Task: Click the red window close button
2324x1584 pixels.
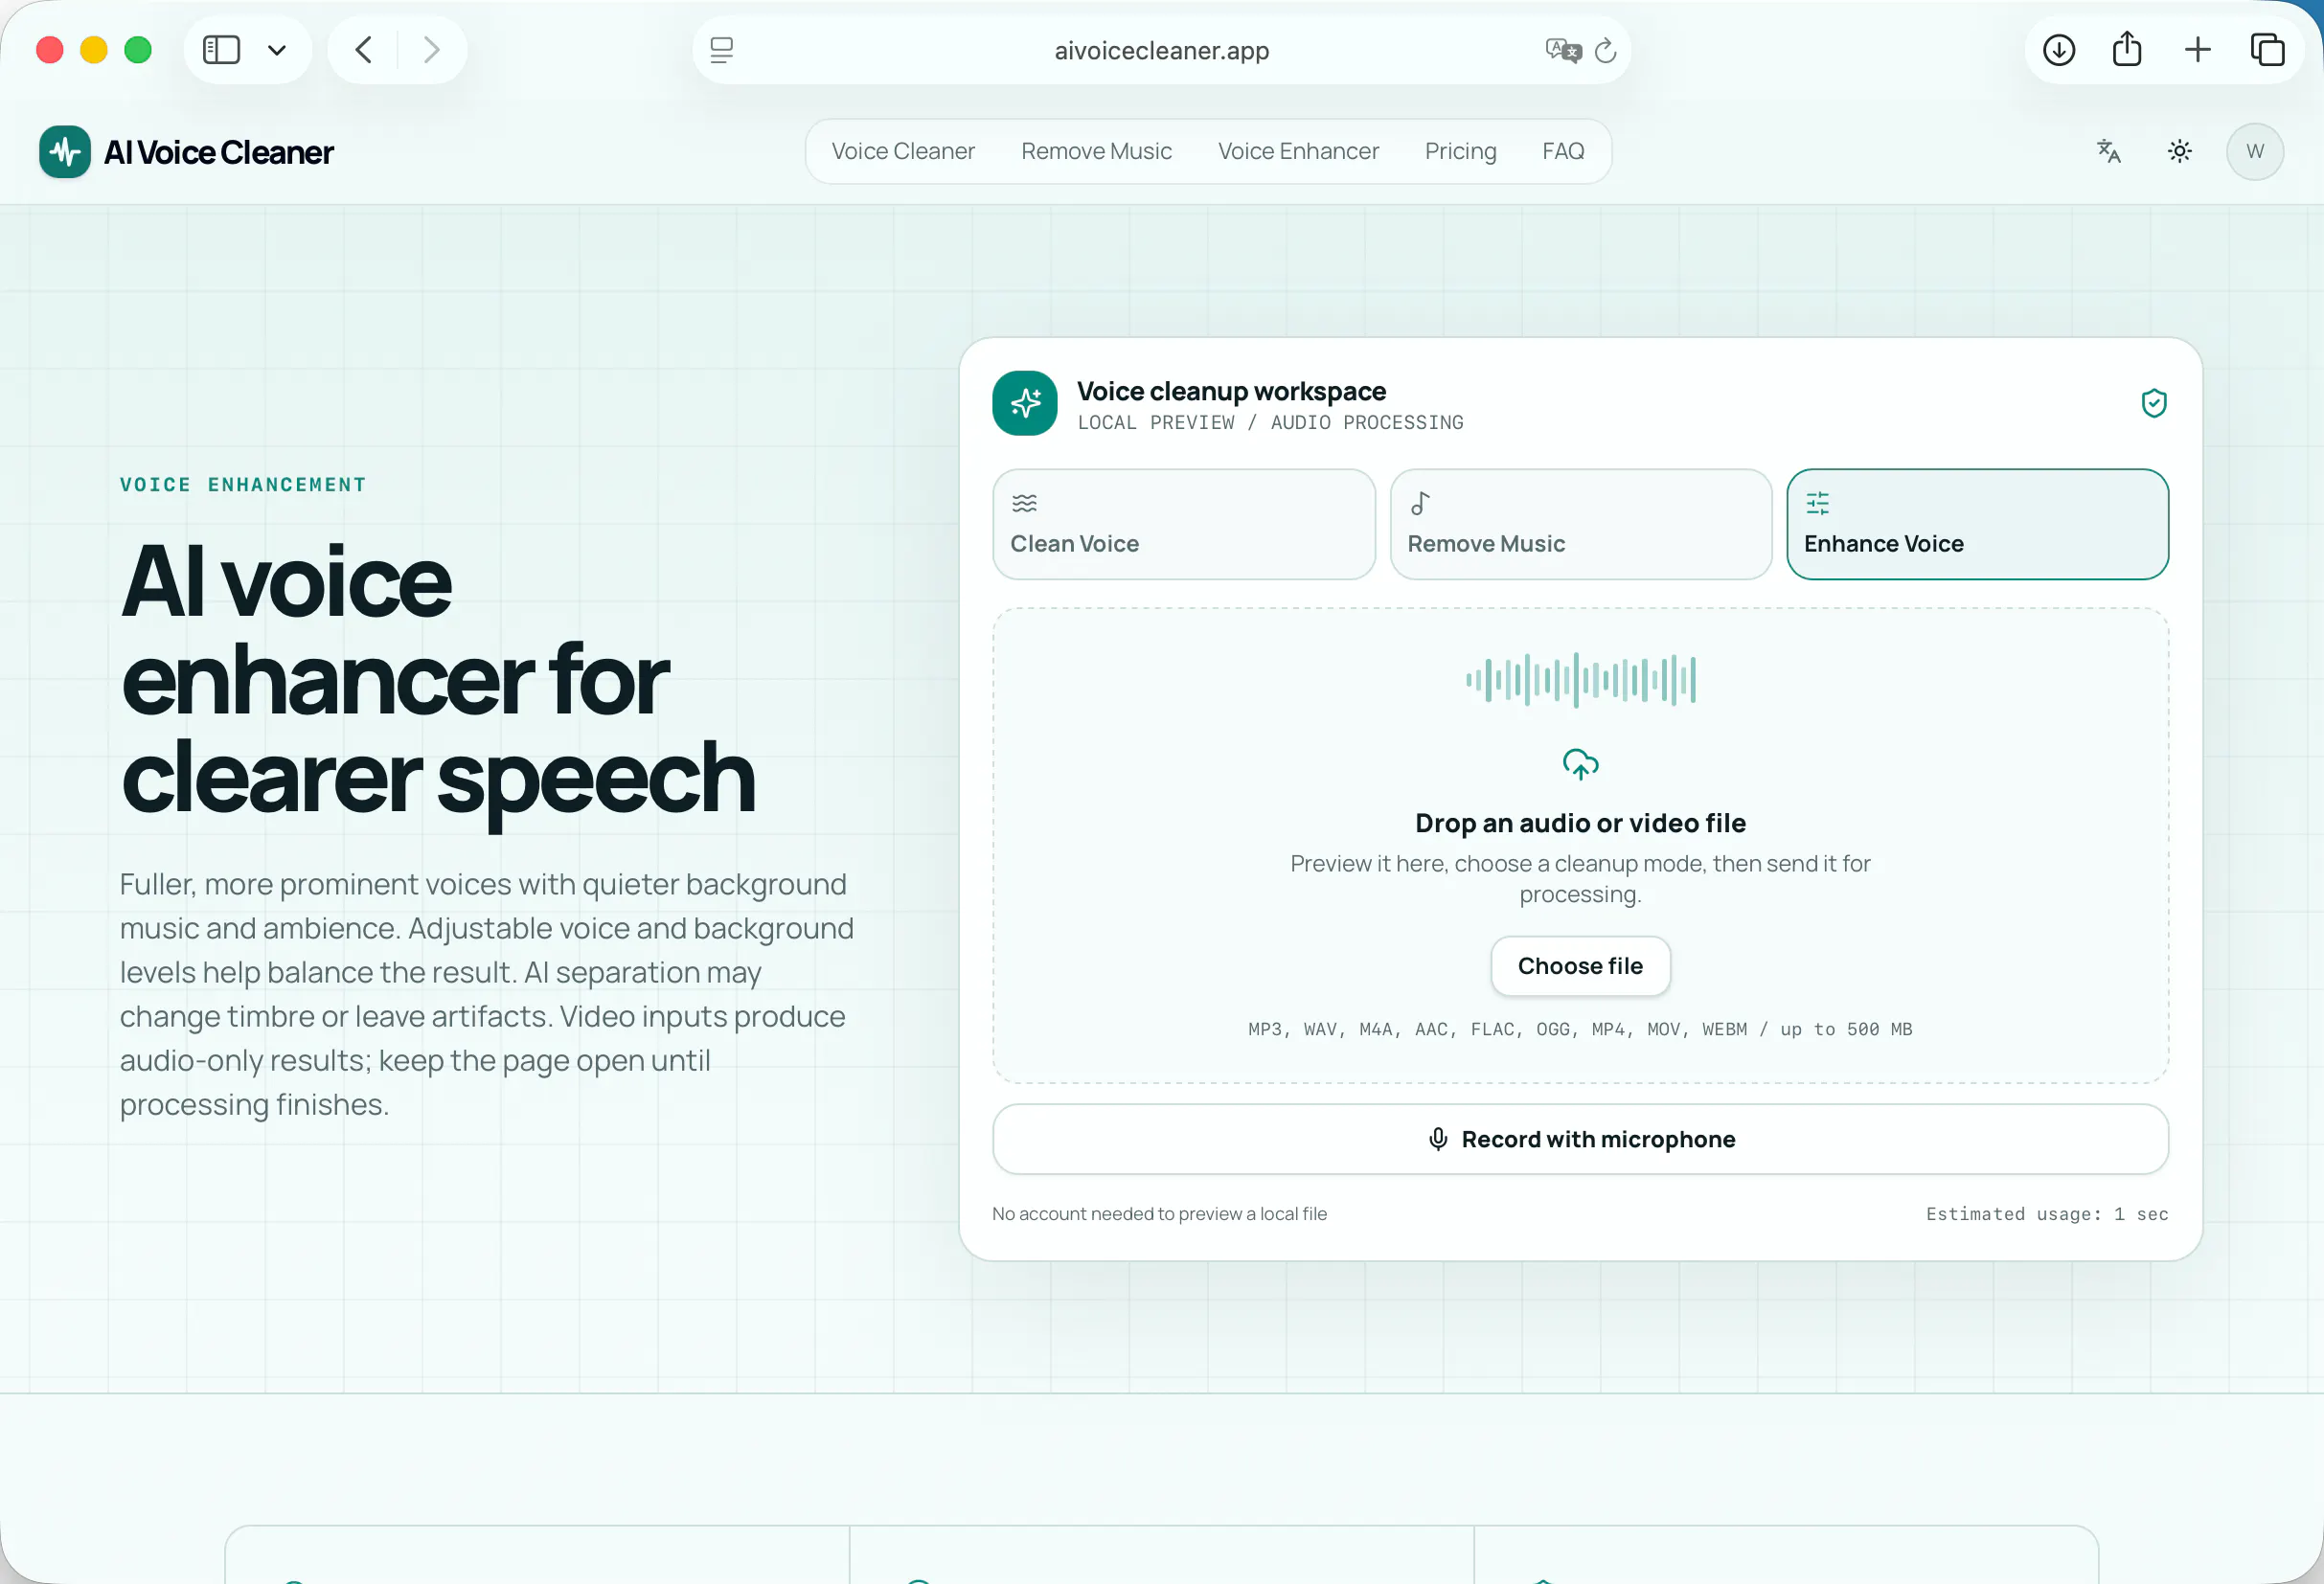Action: 50,50
